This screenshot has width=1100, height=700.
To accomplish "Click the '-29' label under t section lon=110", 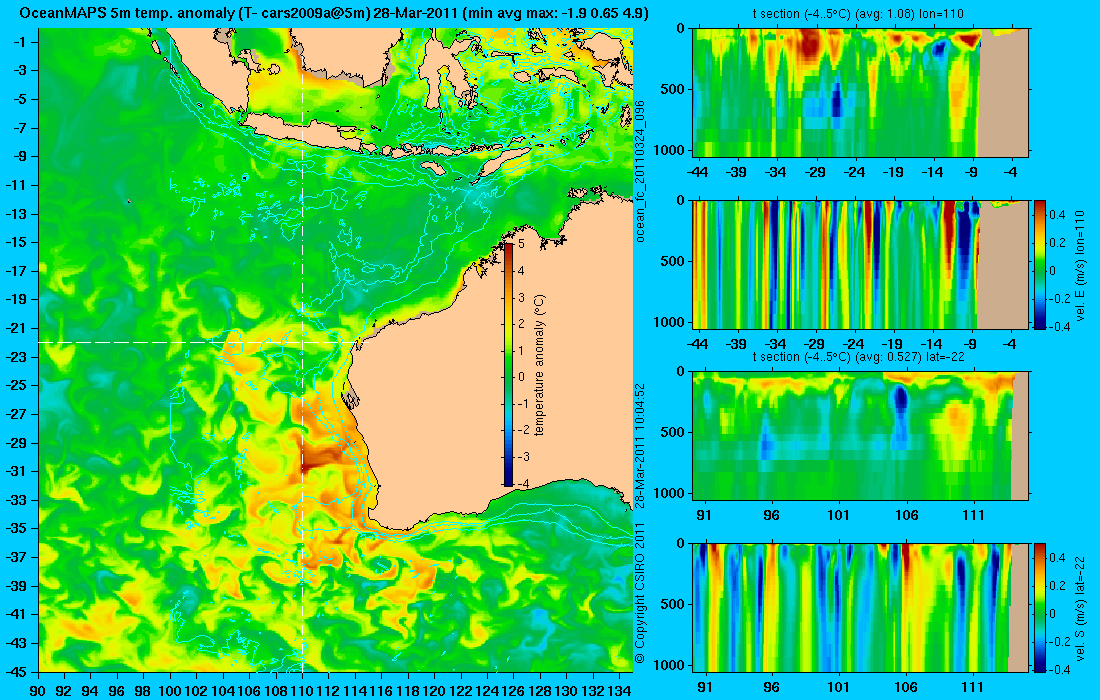I will [814, 172].
